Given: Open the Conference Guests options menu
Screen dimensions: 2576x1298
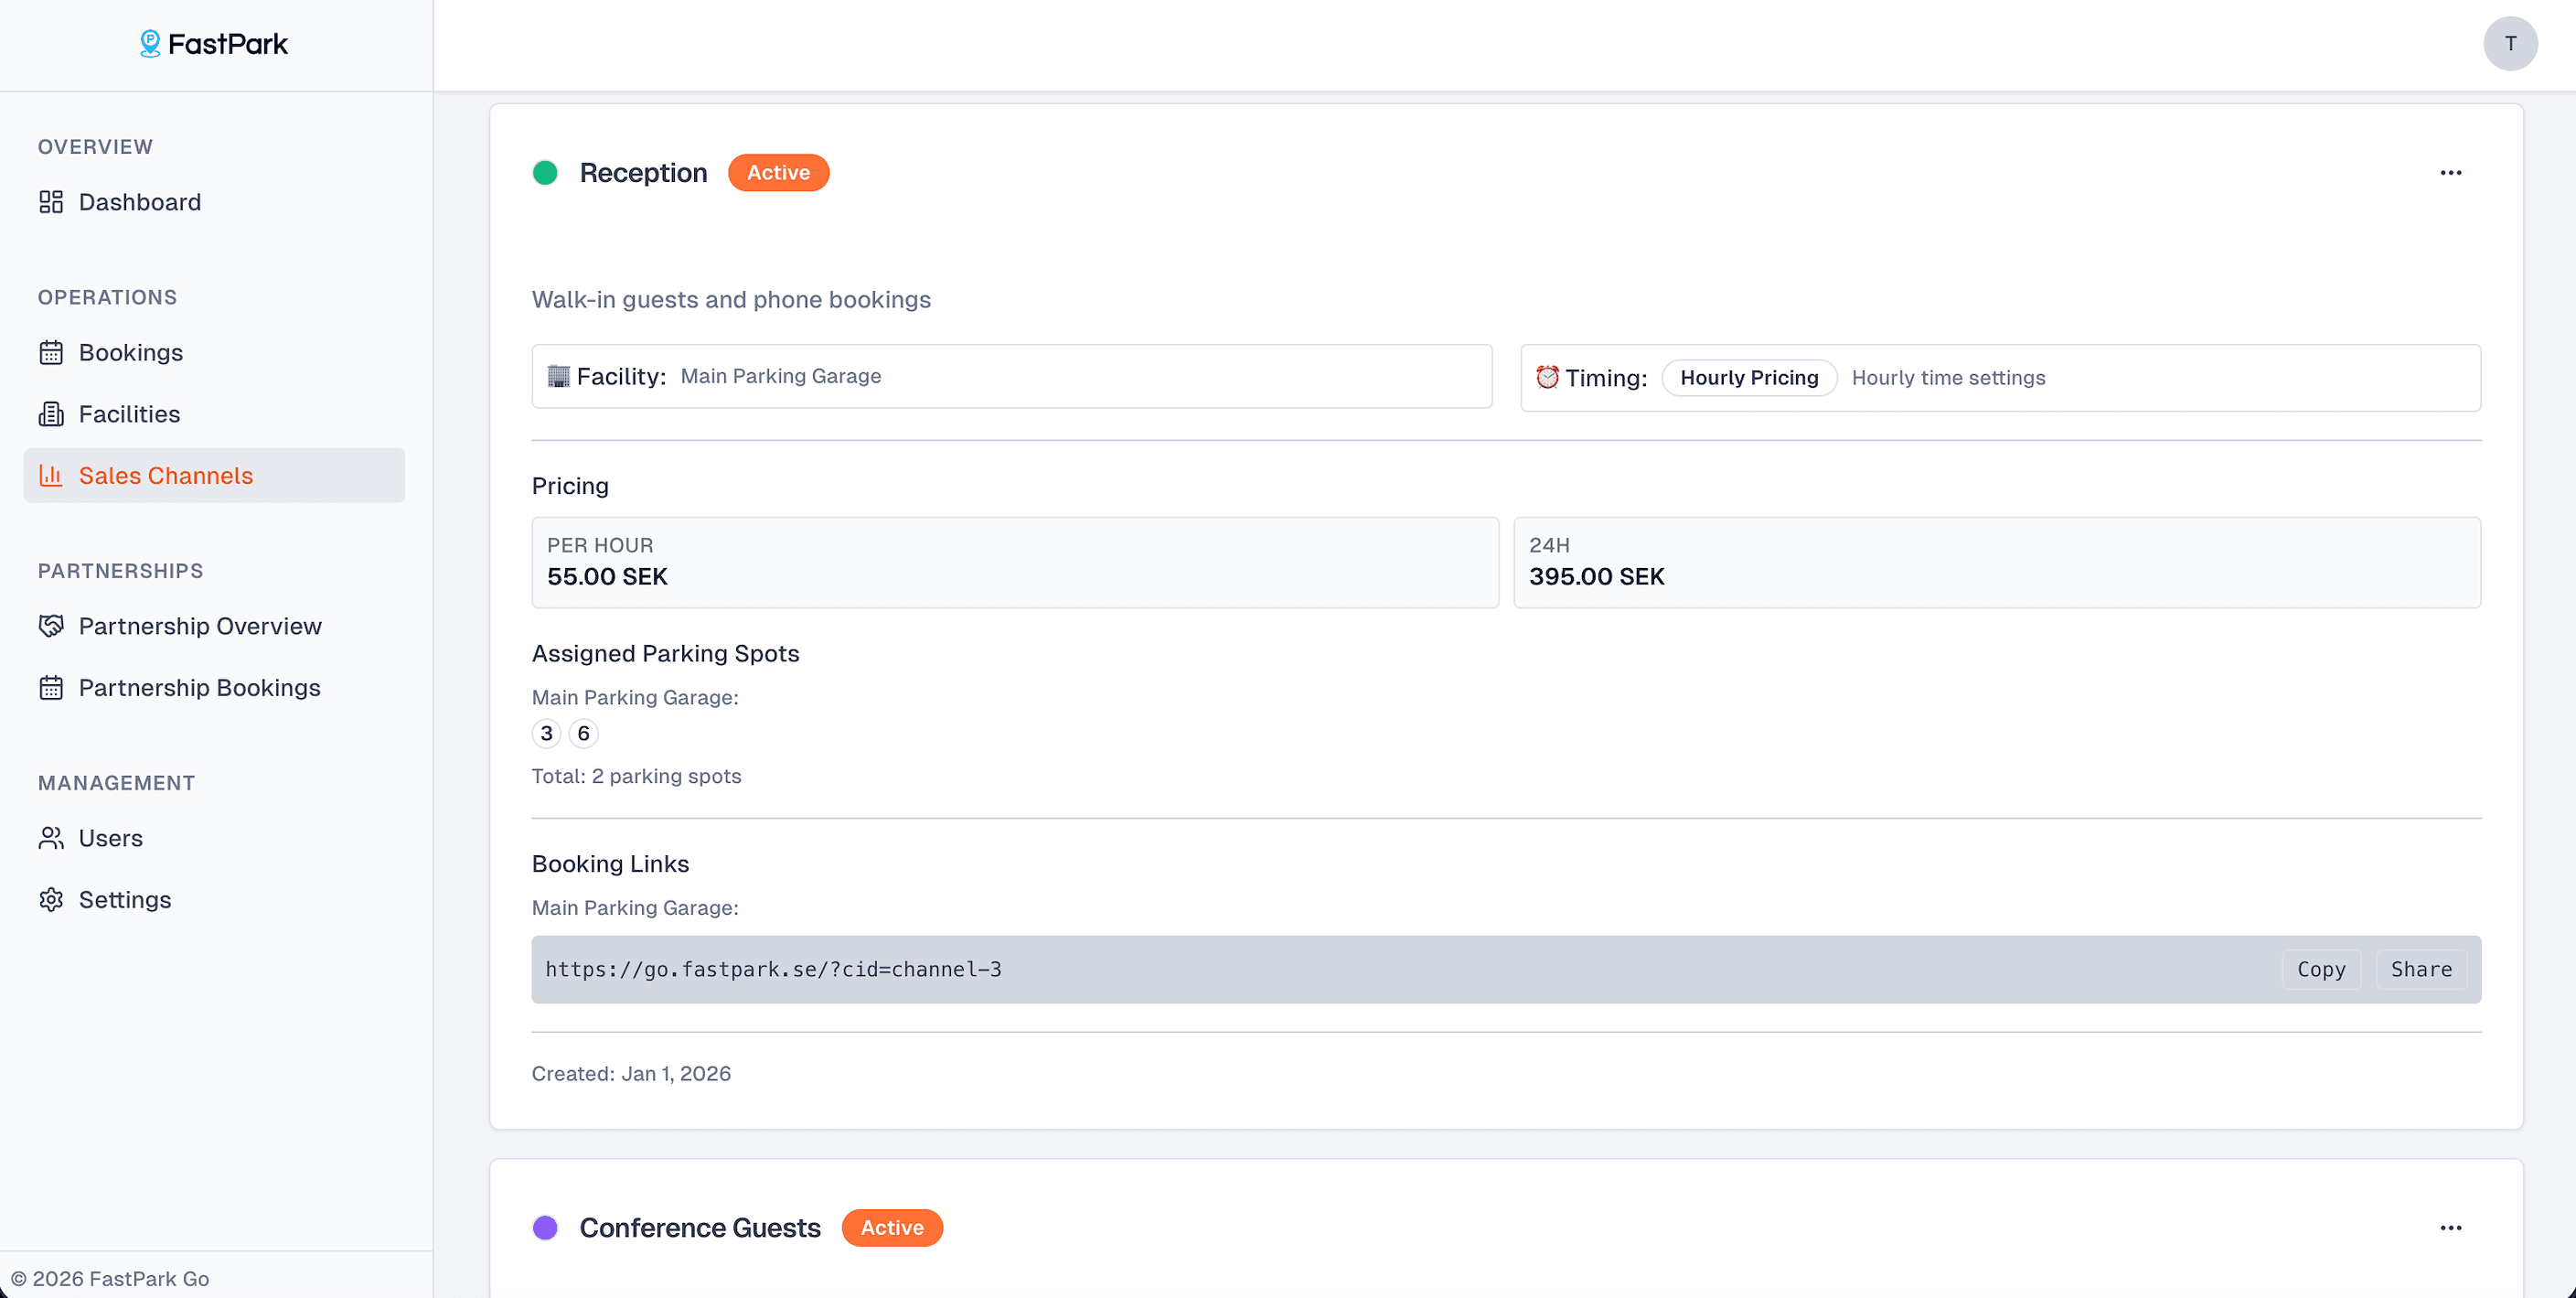Looking at the screenshot, I should tap(2450, 1228).
